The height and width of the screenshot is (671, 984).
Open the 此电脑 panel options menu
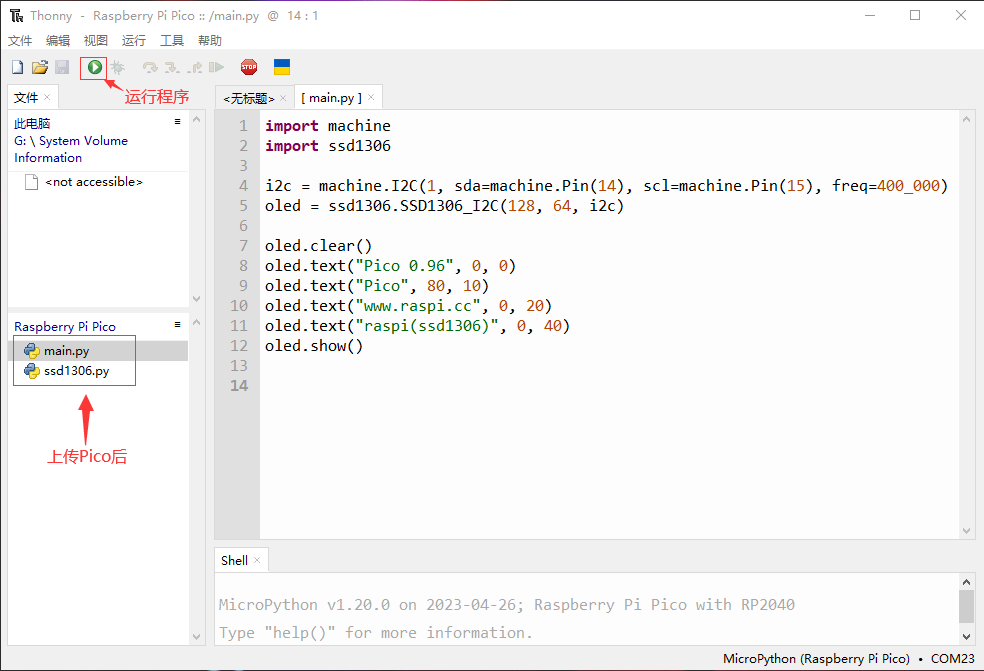point(177,121)
